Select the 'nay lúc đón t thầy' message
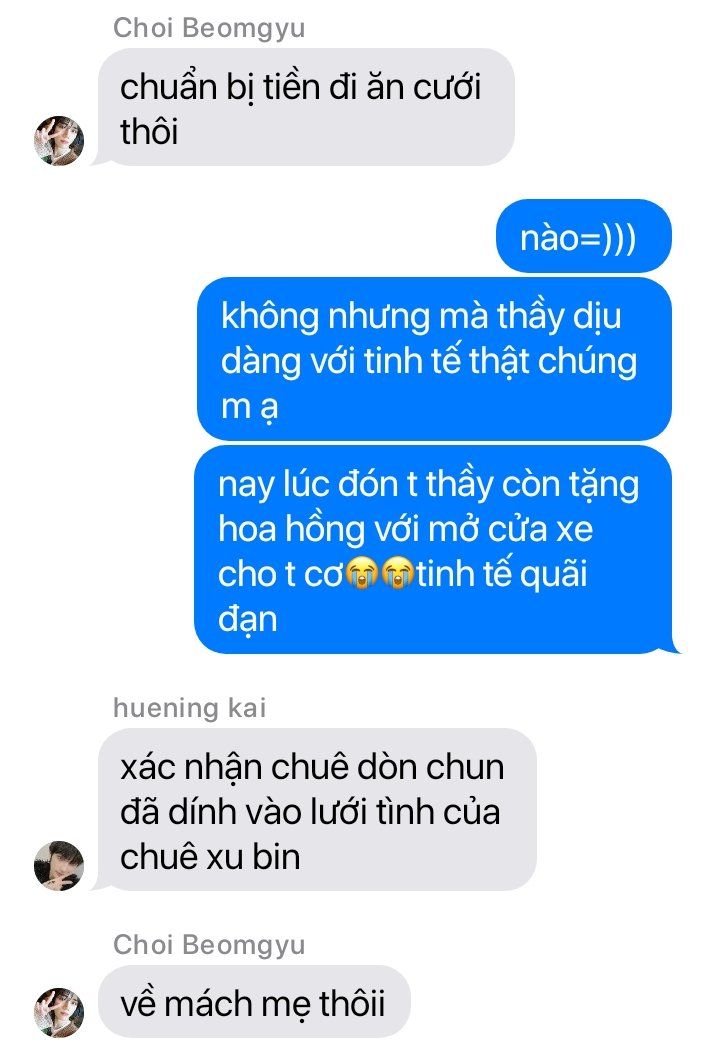This screenshot has height=1052, width=720. pos(434,549)
